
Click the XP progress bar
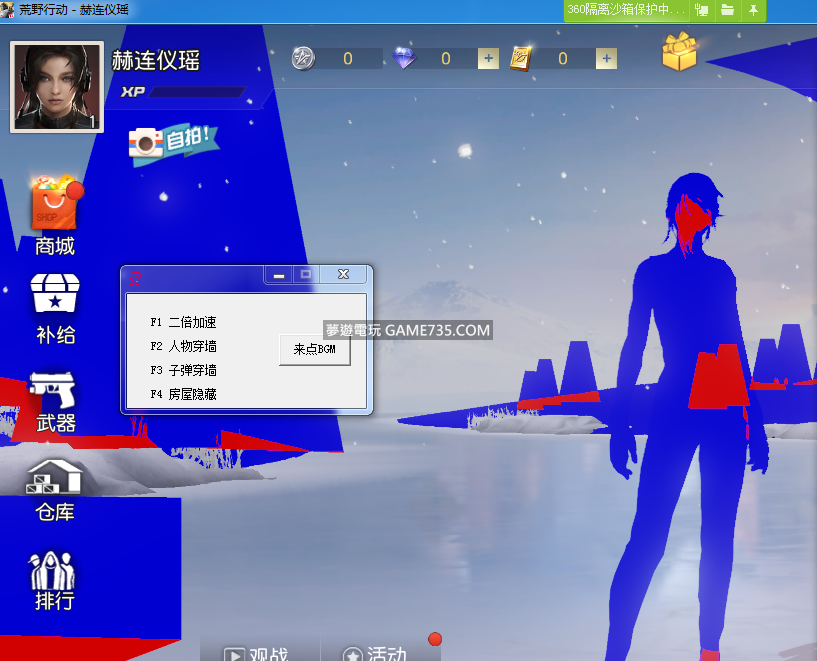pos(197,92)
